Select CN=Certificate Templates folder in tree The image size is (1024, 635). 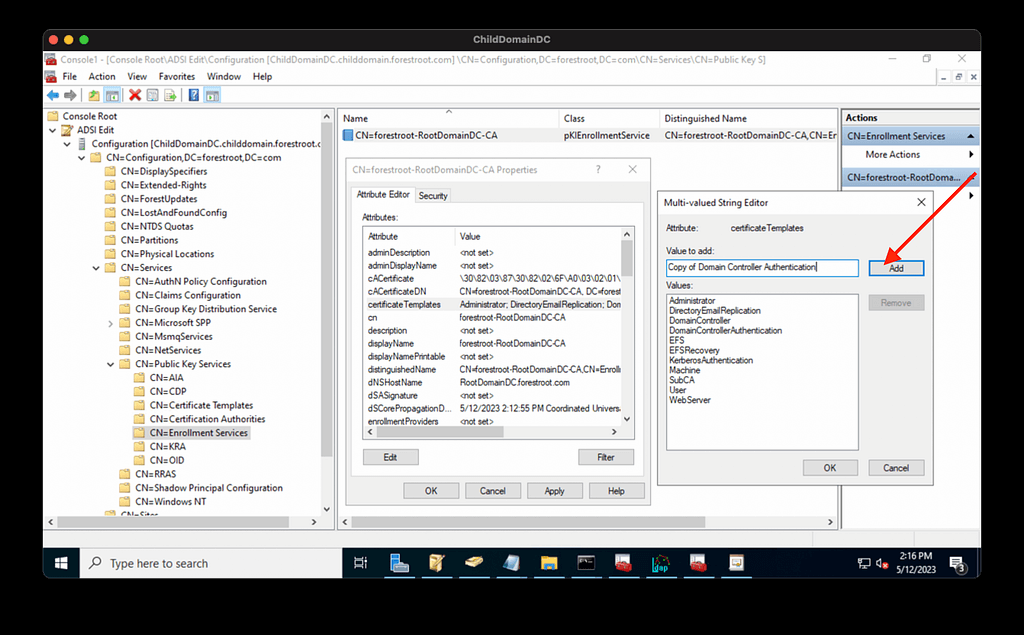(200, 405)
